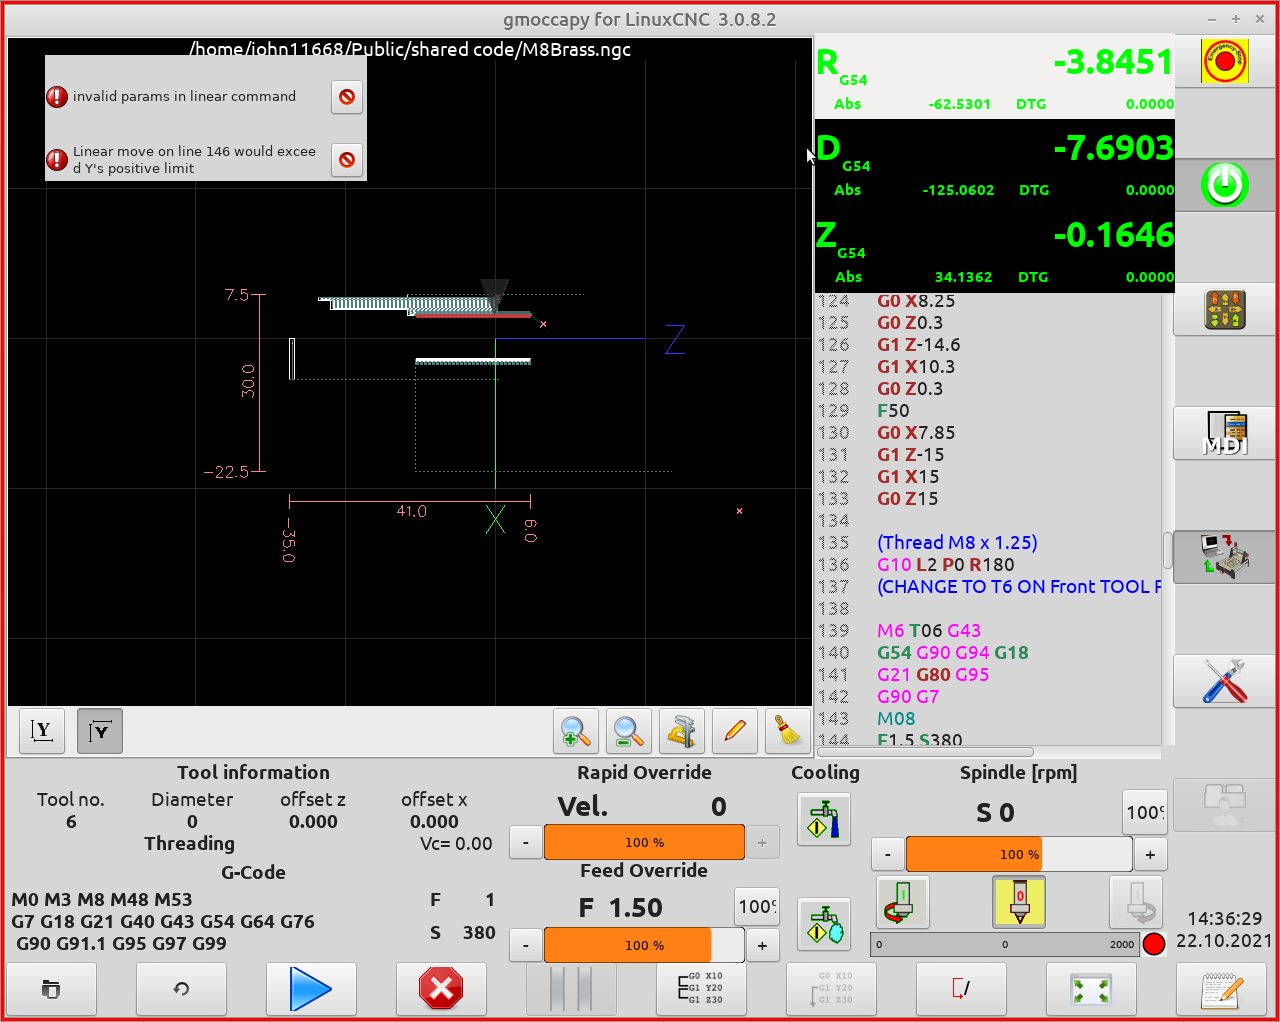
Task: Select the first Y view button in the preview toolbar
Action: pos(42,731)
